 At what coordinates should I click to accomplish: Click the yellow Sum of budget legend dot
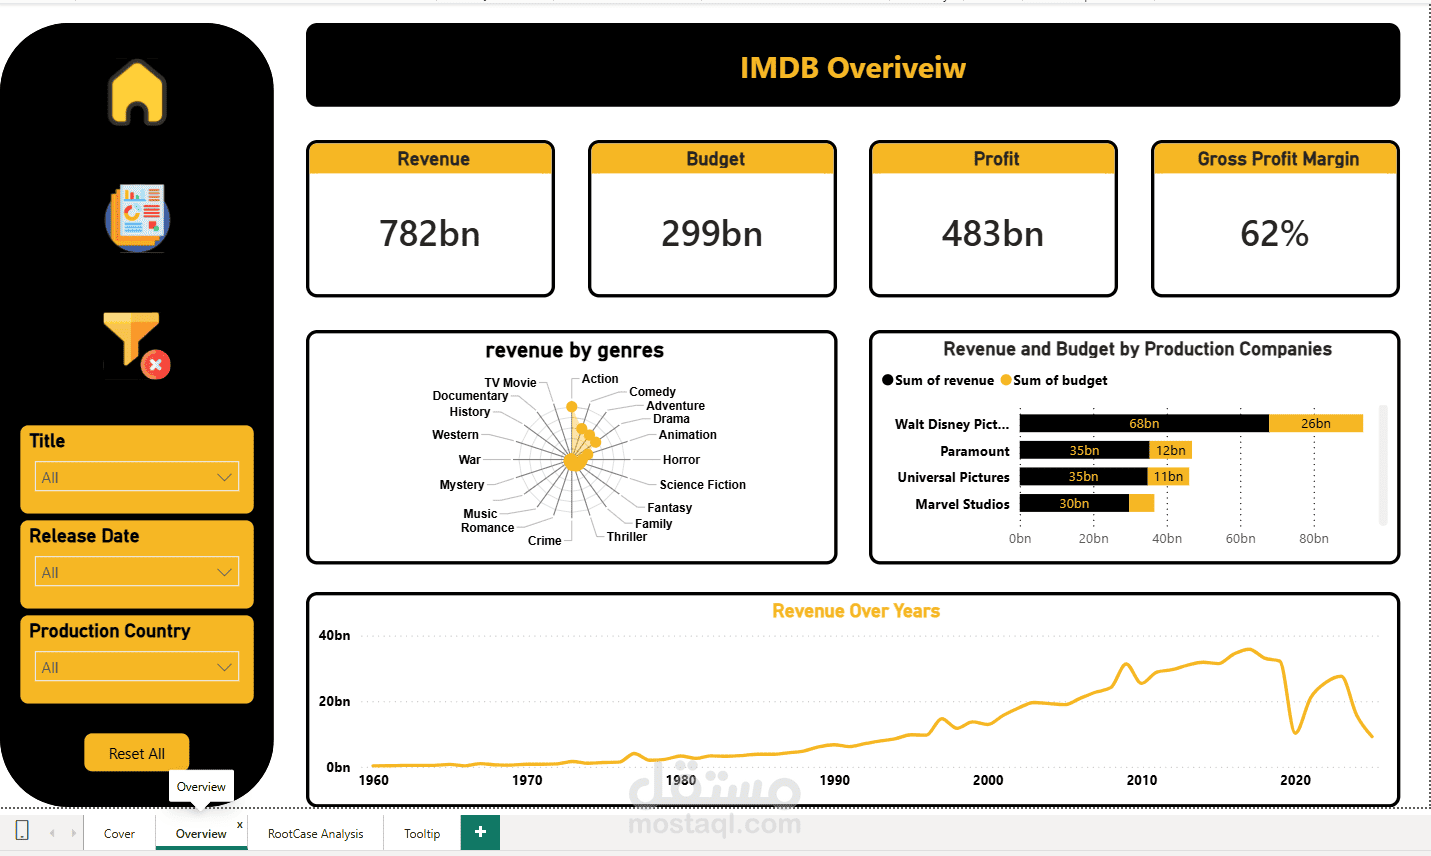1006,380
